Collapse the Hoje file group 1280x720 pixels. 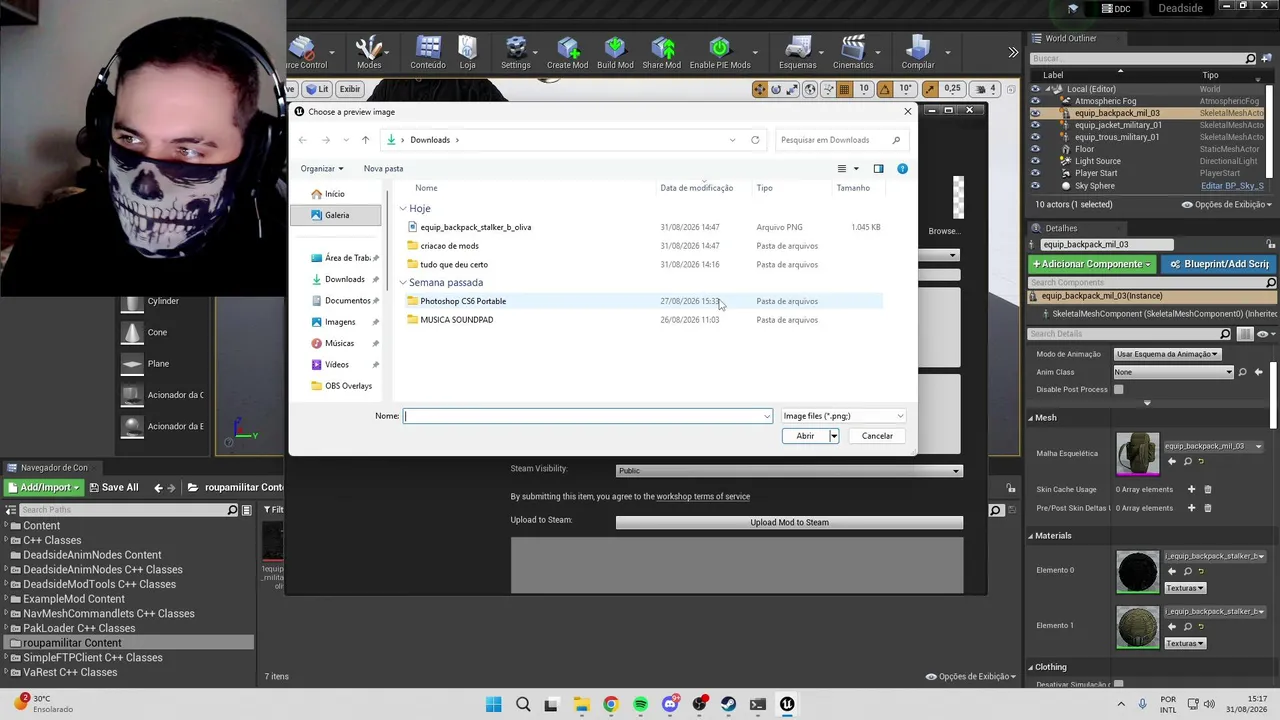[x=403, y=208]
